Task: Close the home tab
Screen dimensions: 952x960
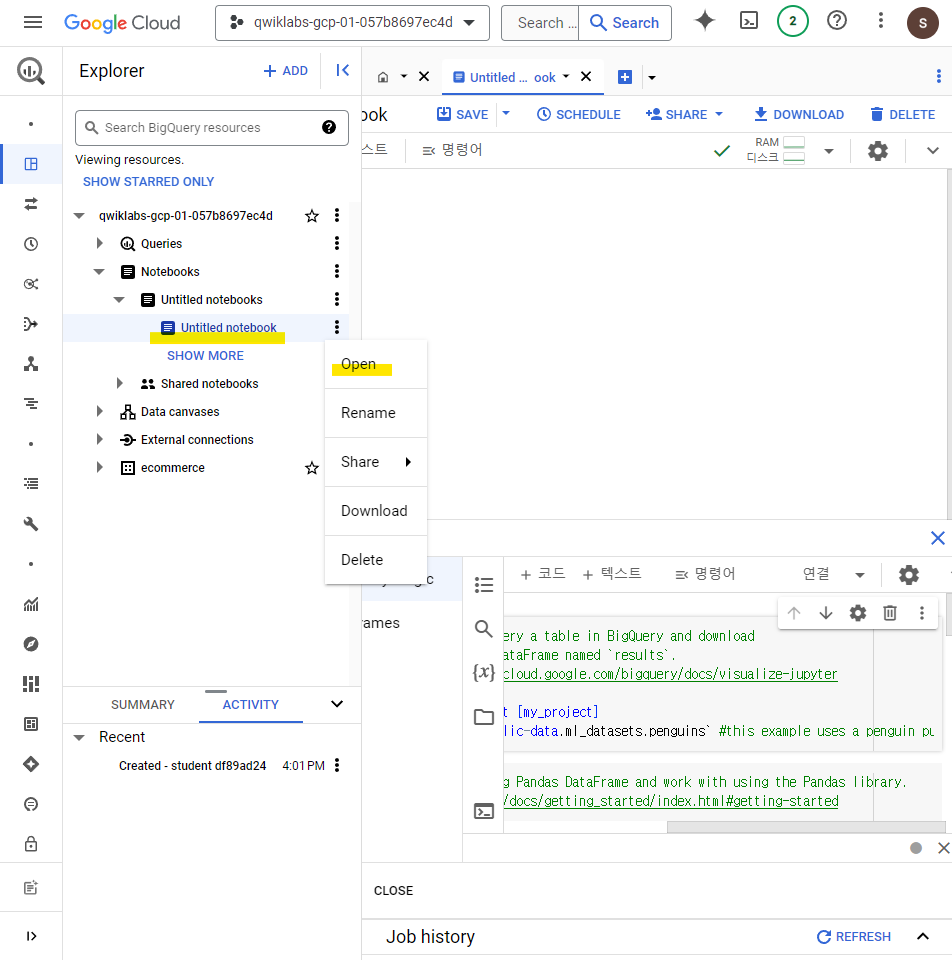Action: pyautogui.click(x=424, y=77)
